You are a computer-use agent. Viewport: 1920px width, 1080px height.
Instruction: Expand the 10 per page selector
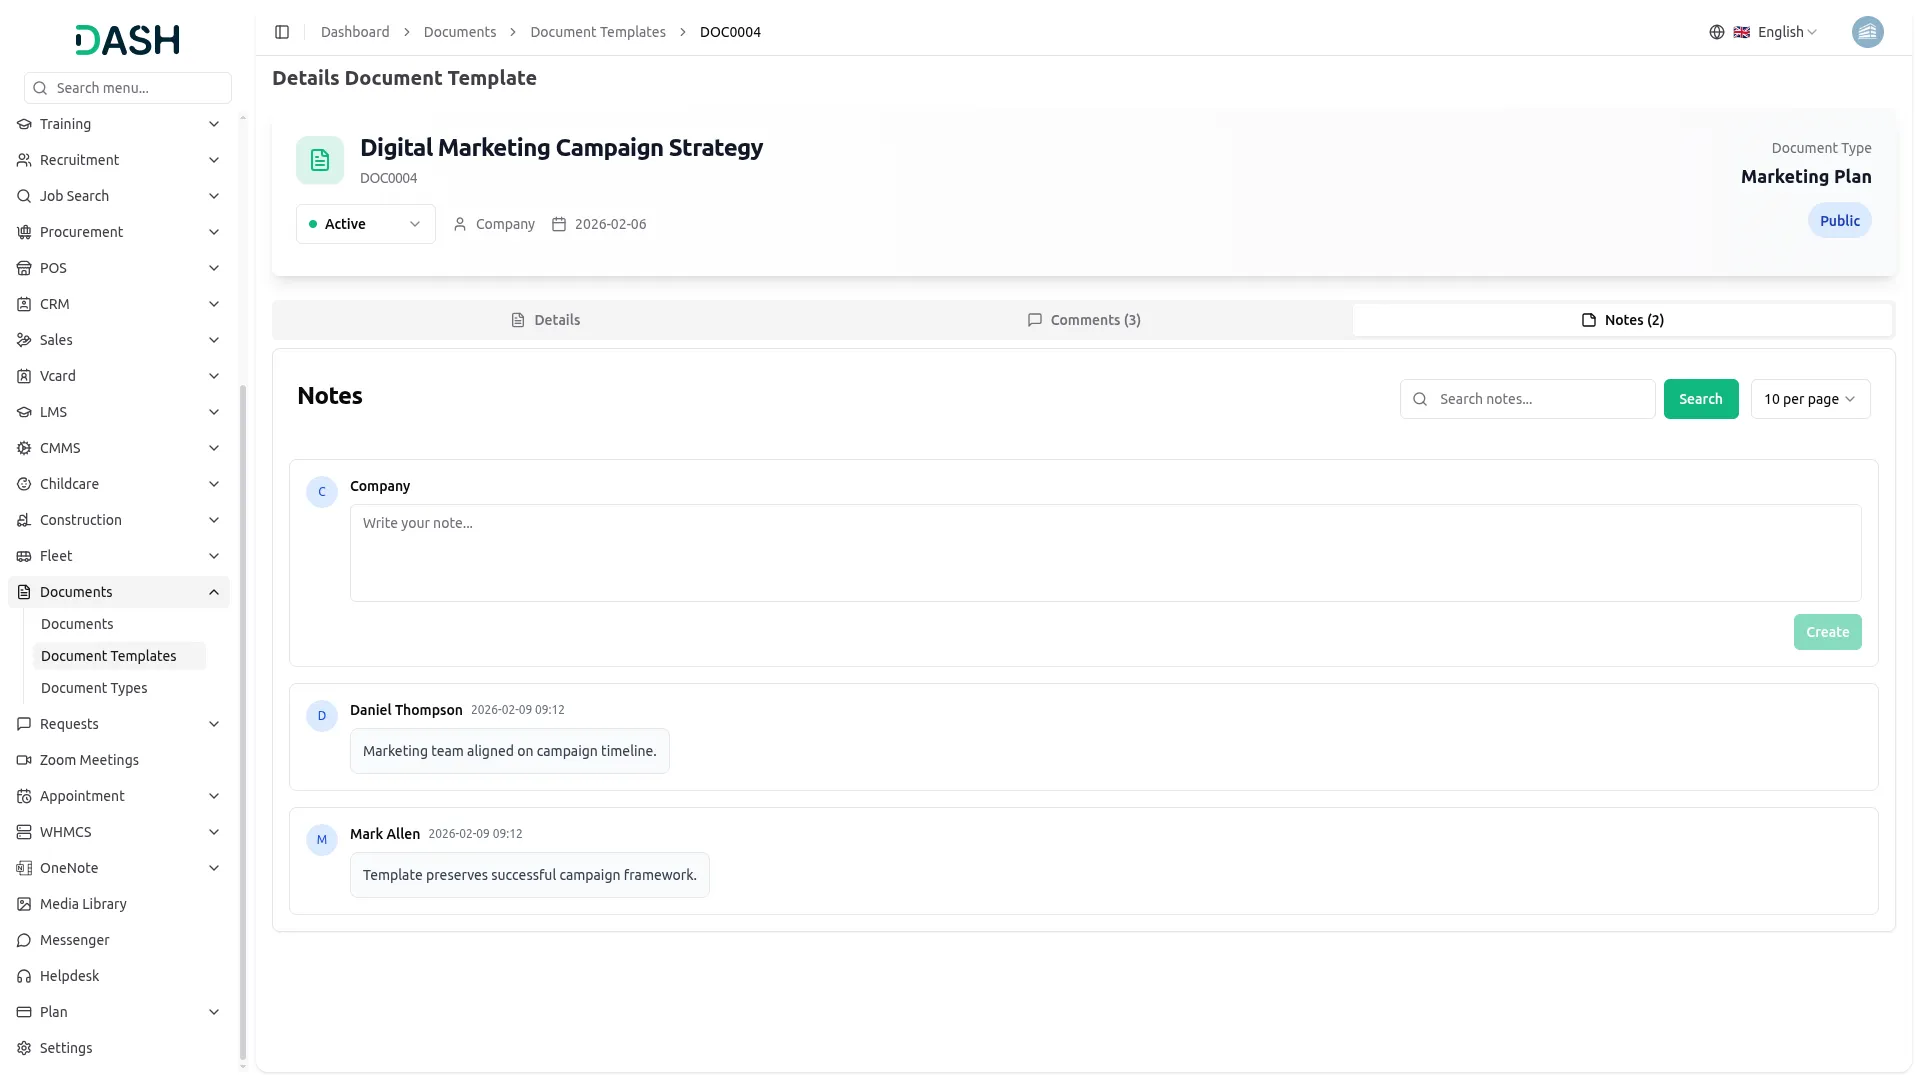[x=1810, y=399]
